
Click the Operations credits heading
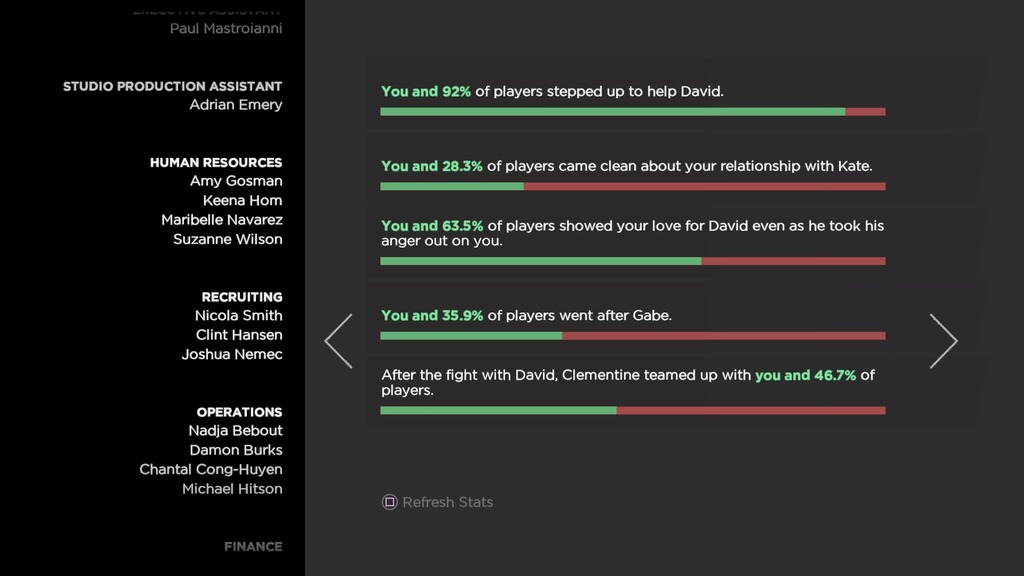coord(239,412)
